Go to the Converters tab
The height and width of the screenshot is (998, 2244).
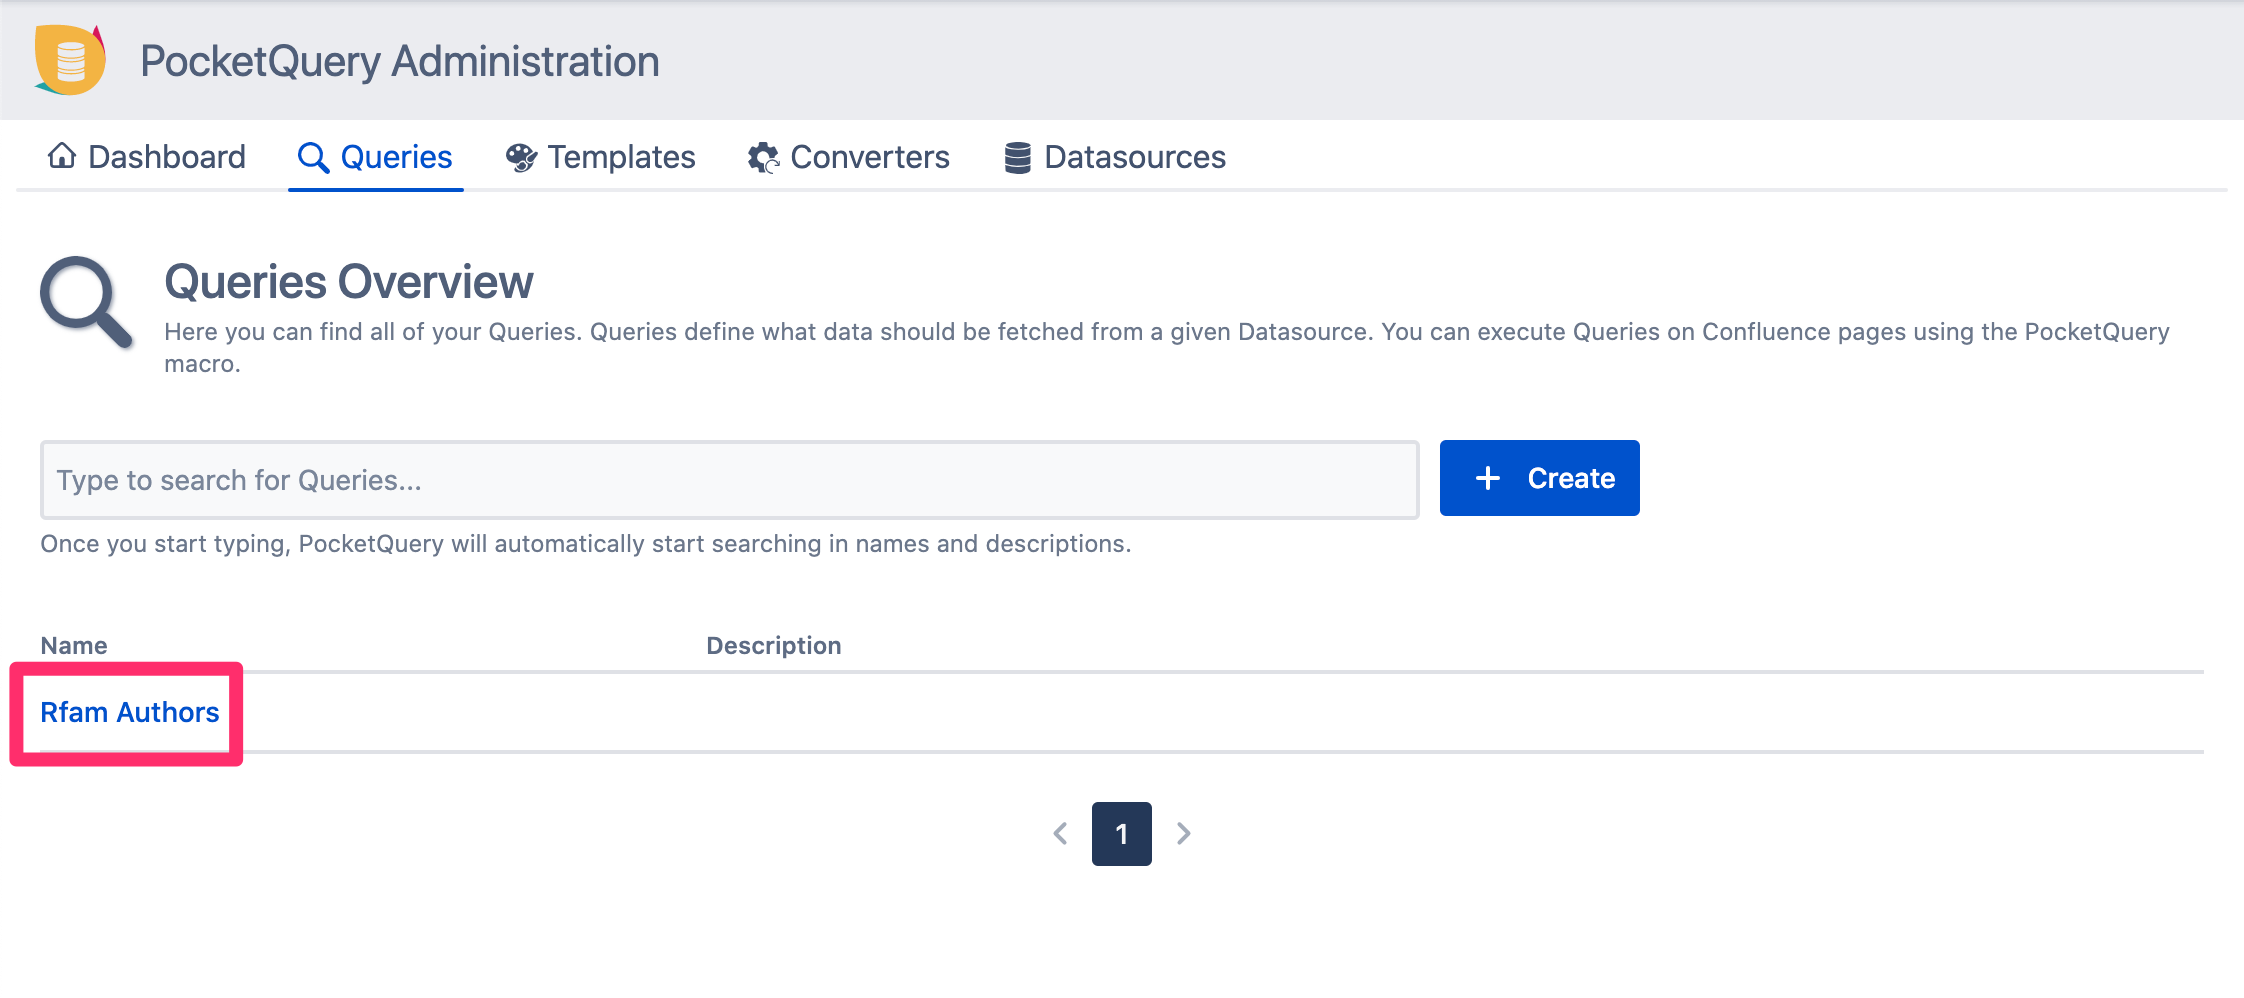tap(849, 157)
